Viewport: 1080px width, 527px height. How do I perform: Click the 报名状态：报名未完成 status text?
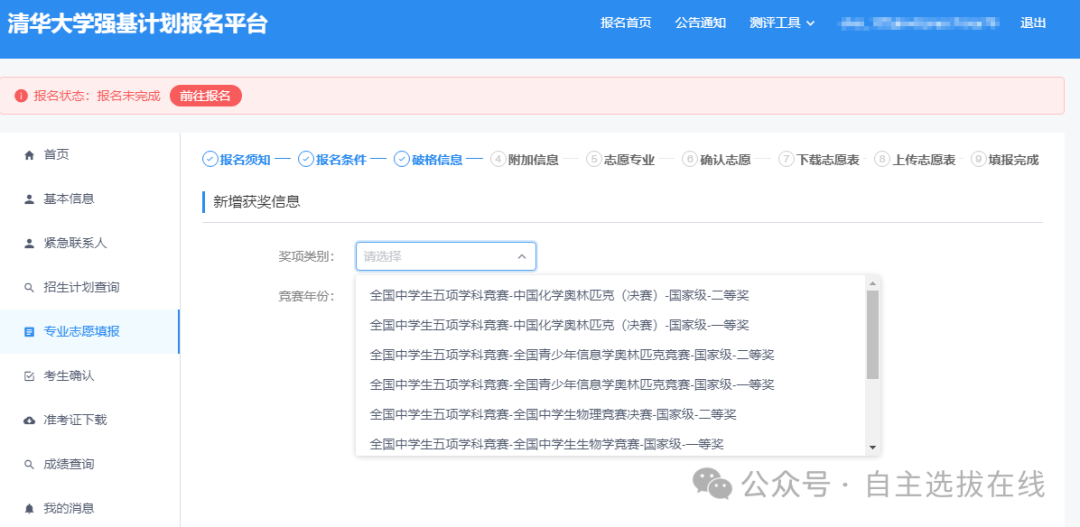[96, 96]
